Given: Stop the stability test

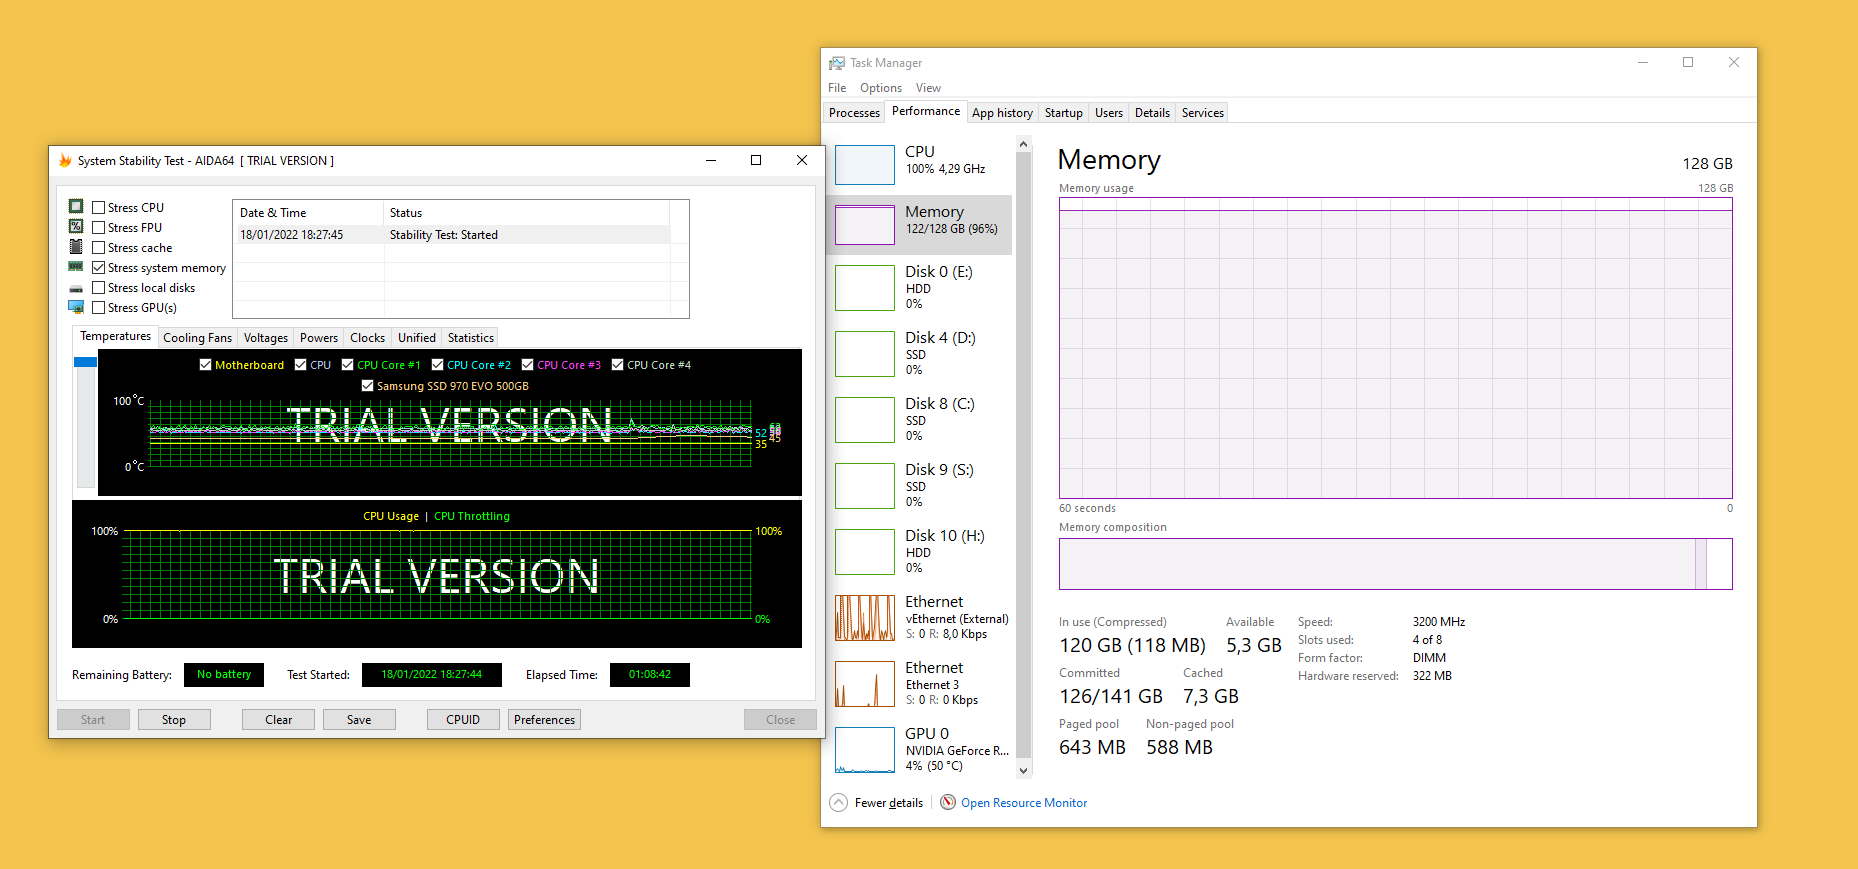Looking at the screenshot, I should [x=174, y=720].
